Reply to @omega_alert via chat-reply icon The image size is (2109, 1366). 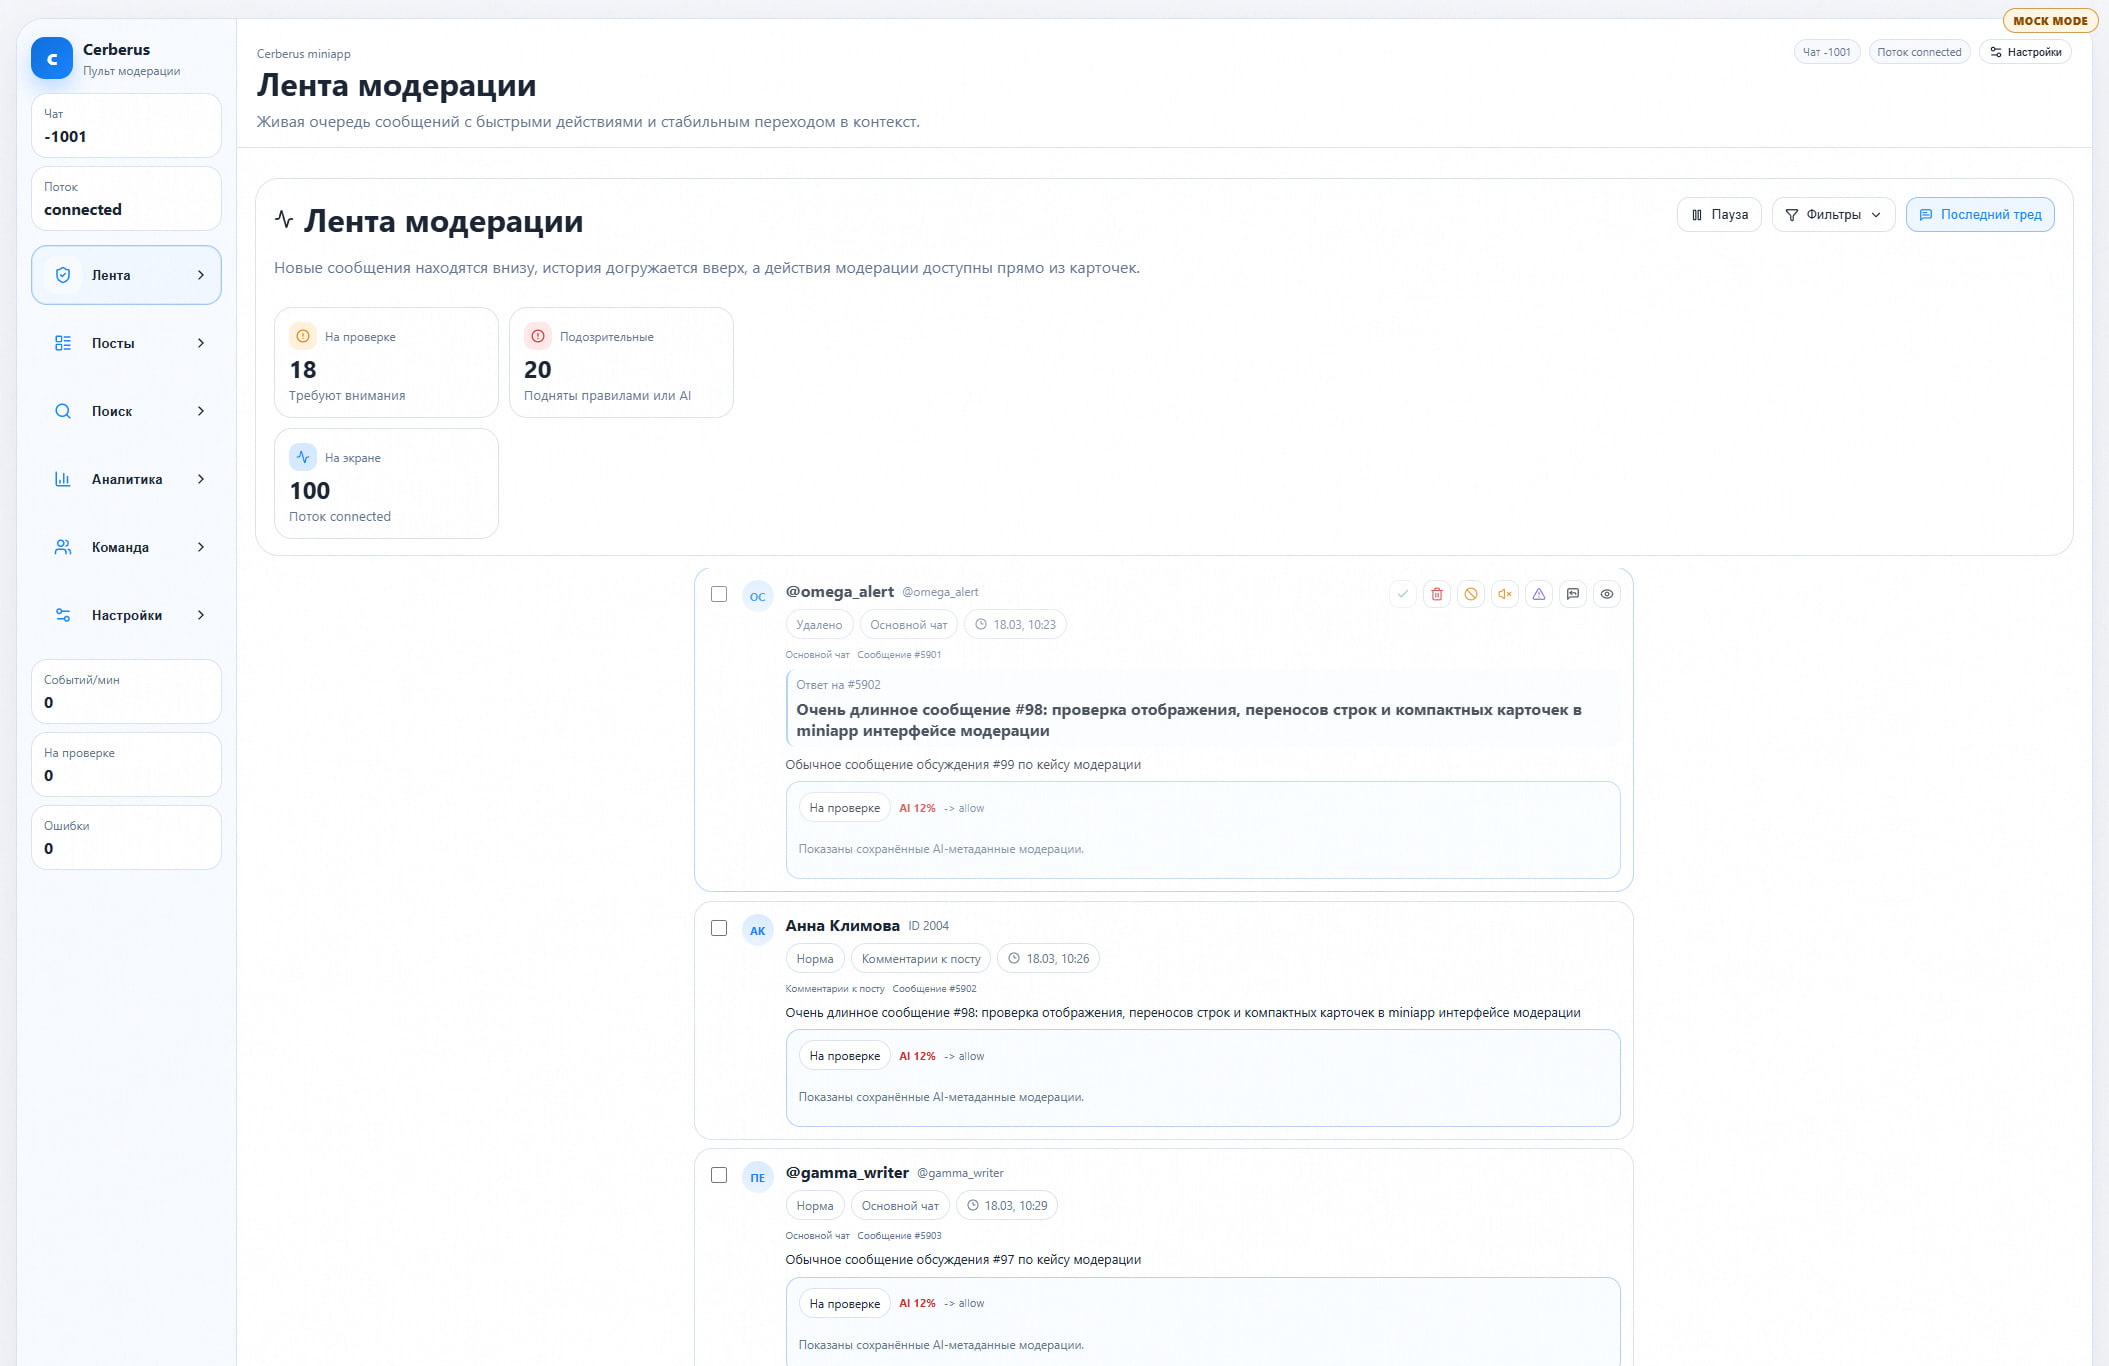point(1572,594)
